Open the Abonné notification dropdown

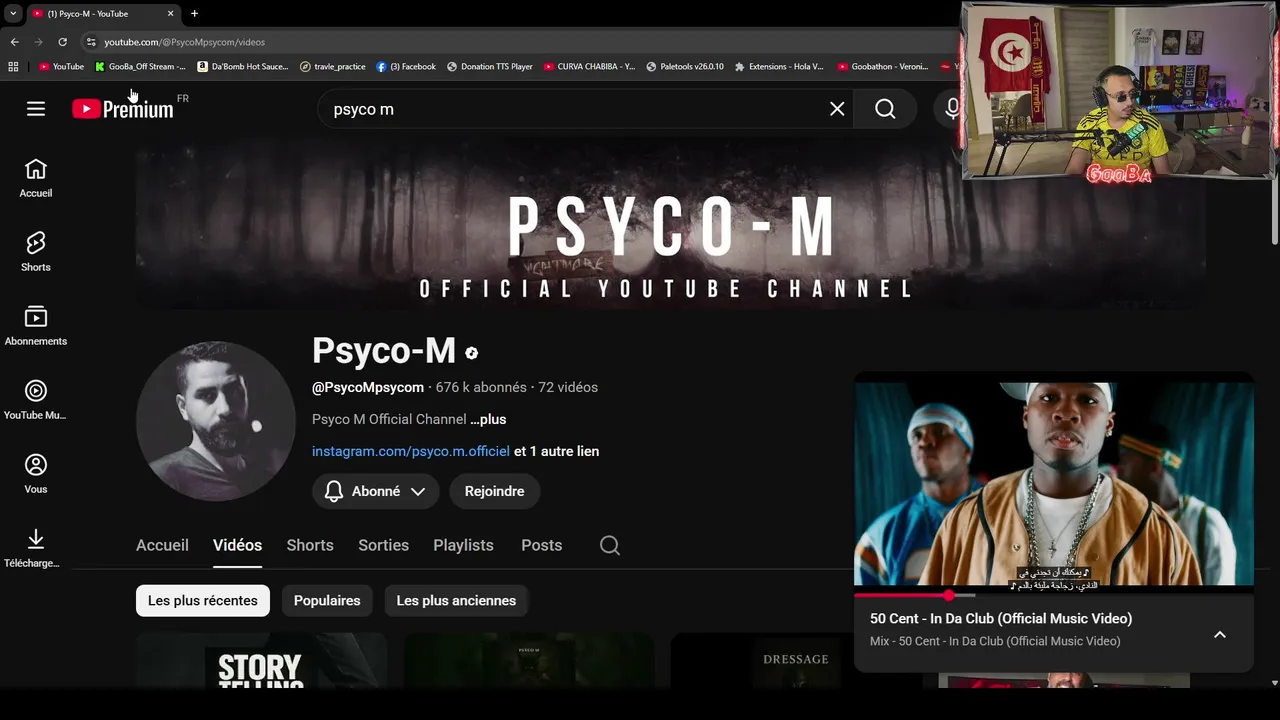pos(375,491)
